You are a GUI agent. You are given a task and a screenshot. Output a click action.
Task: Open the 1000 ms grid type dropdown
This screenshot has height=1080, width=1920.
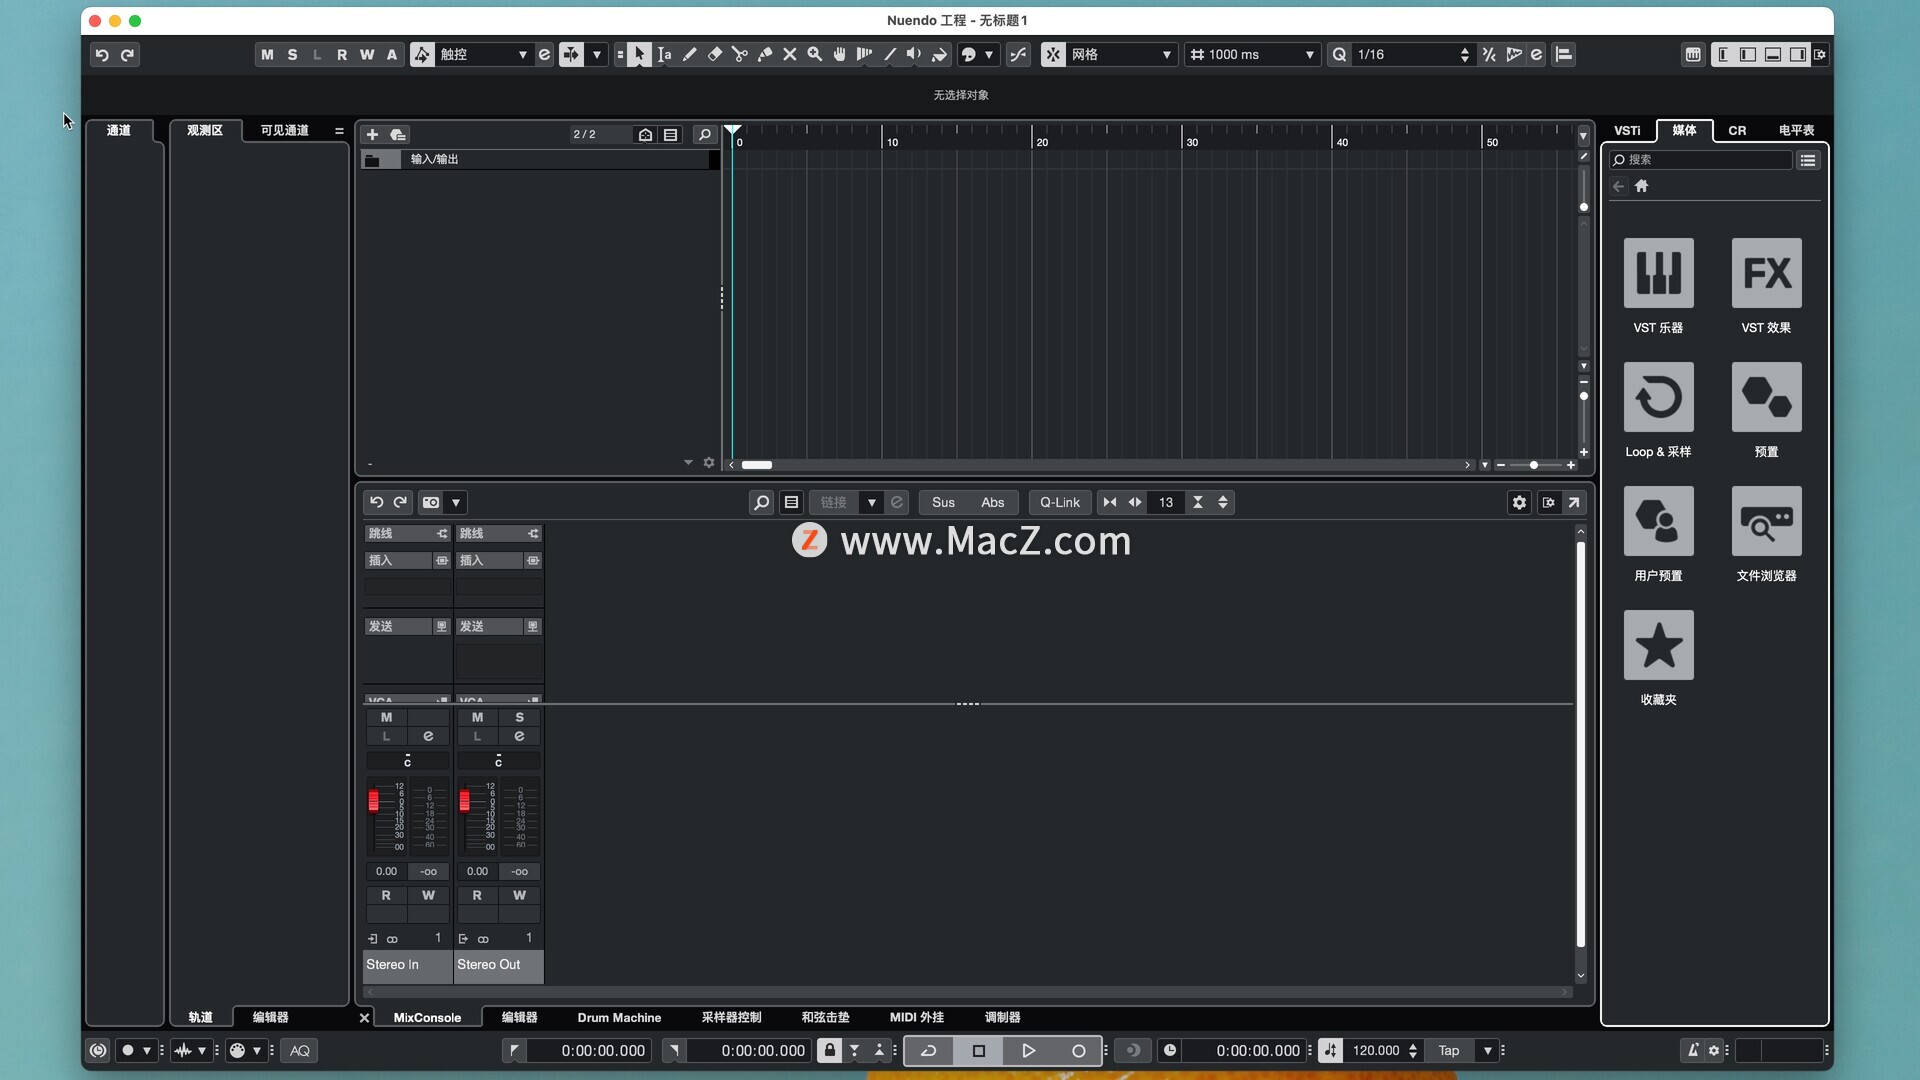(x=1252, y=55)
